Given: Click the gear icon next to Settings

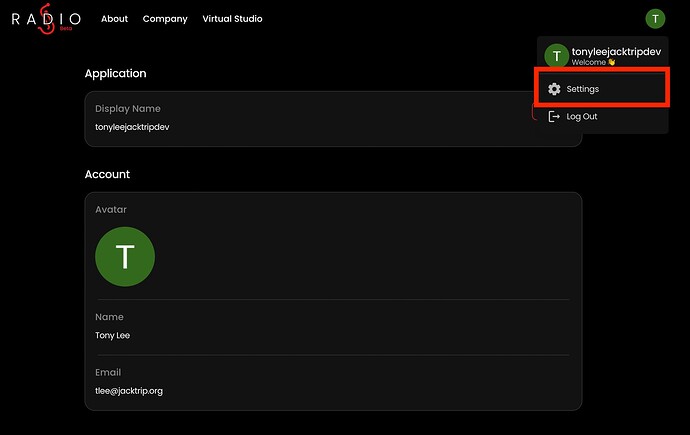Looking at the screenshot, I should (x=554, y=89).
